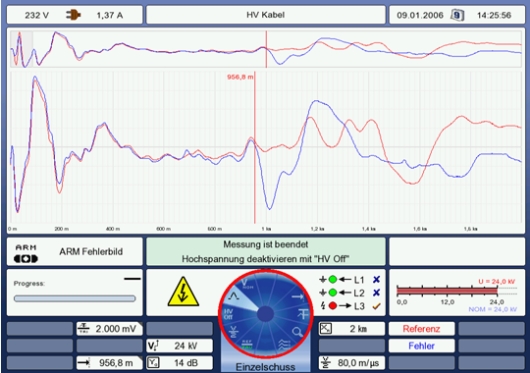The height and width of the screenshot is (373, 530).
Task: Click the red voltage level bar
Action: click(x=447, y=291)
